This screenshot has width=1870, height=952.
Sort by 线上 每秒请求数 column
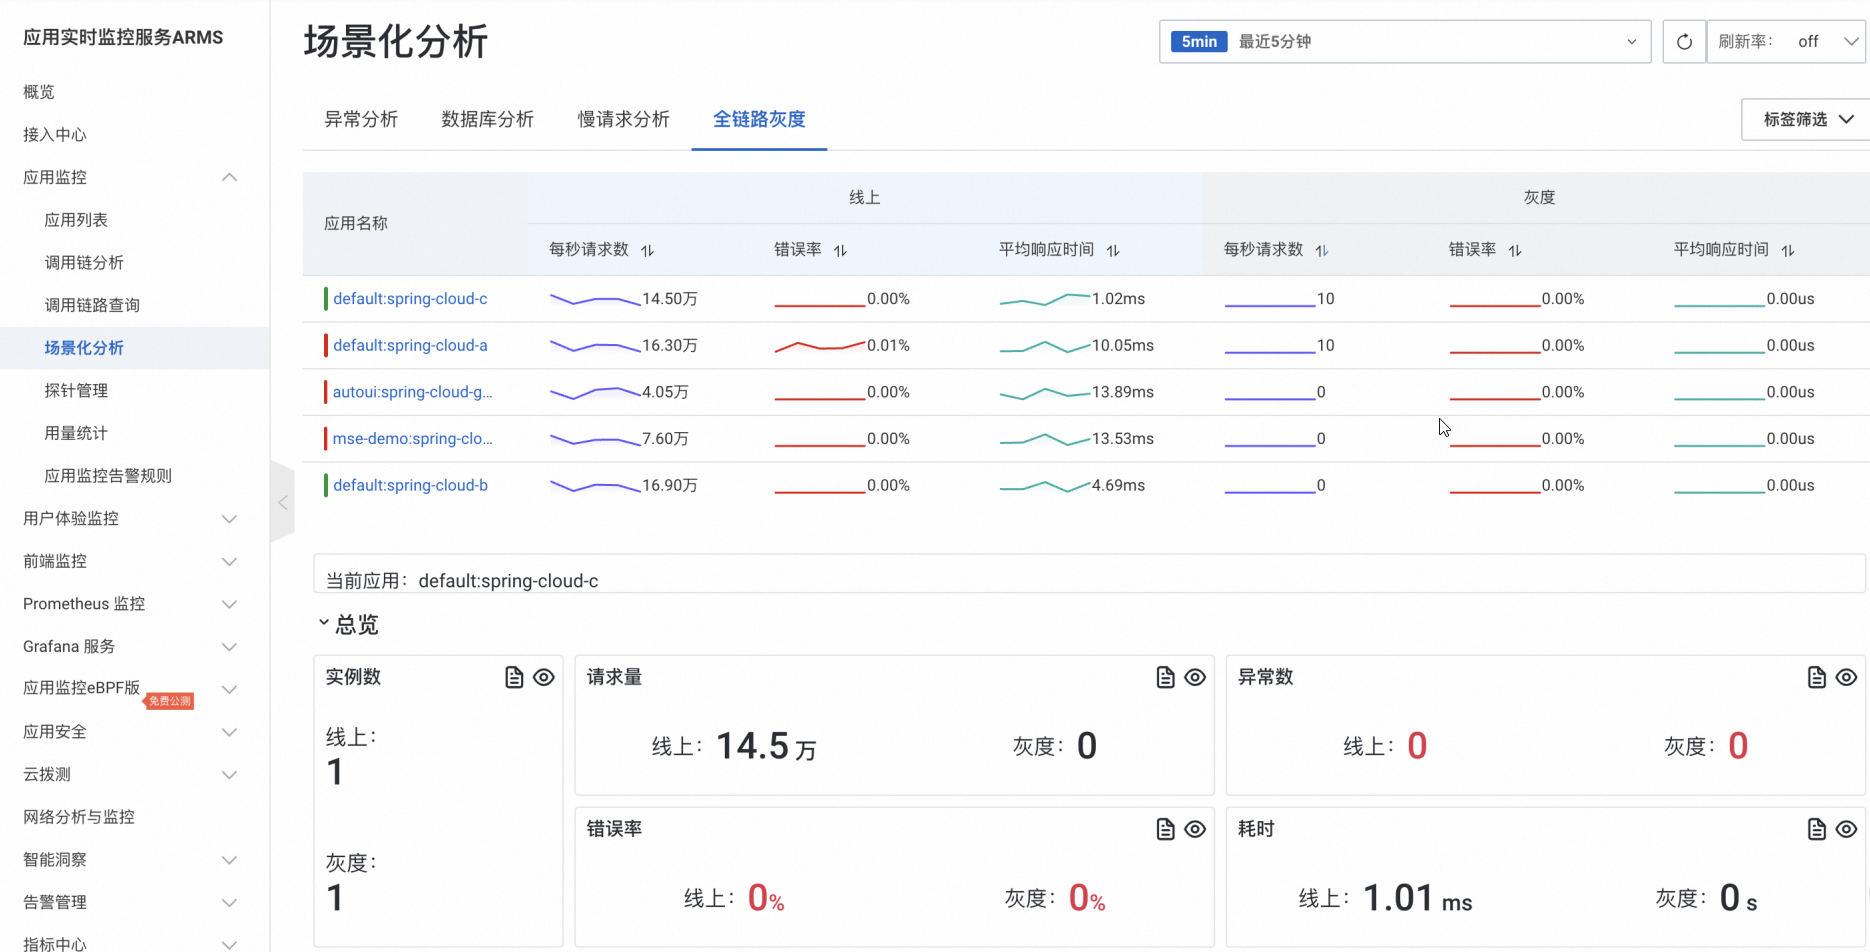pos(647,250)
